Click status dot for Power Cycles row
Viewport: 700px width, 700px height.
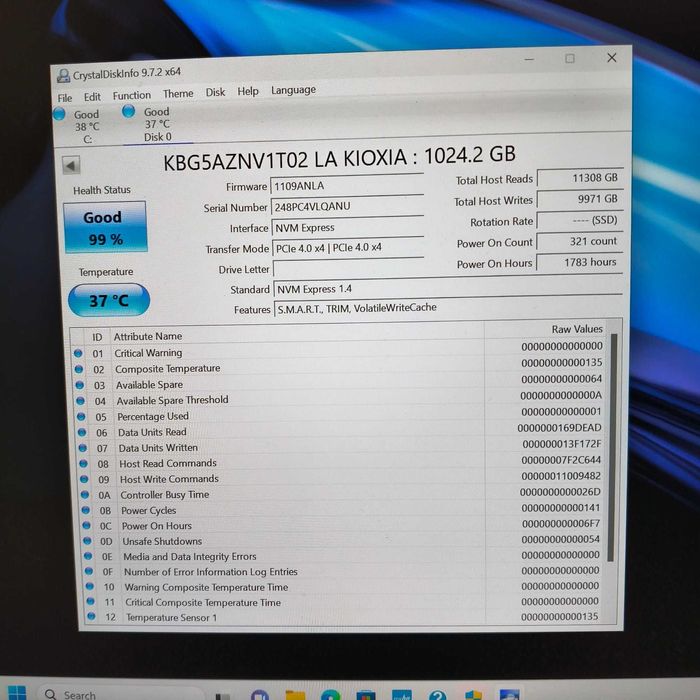pos(86,510)
